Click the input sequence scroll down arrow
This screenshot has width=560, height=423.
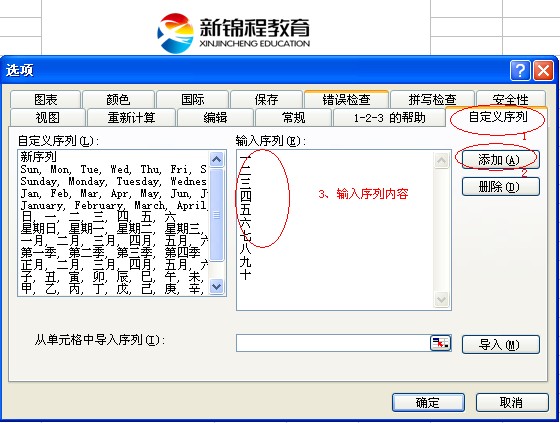(x=441, y=299)
